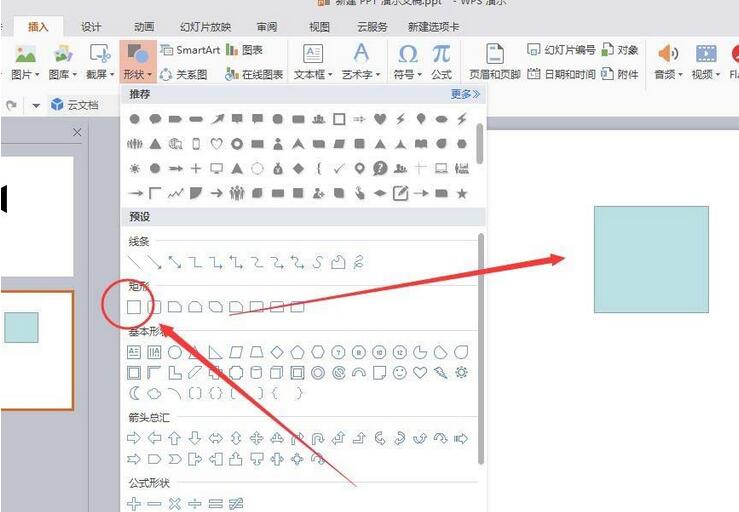This screenshot has width=739, height=512.
Task: Choose the horizontal text box shape in 基本形状
Action: (134, 352)
